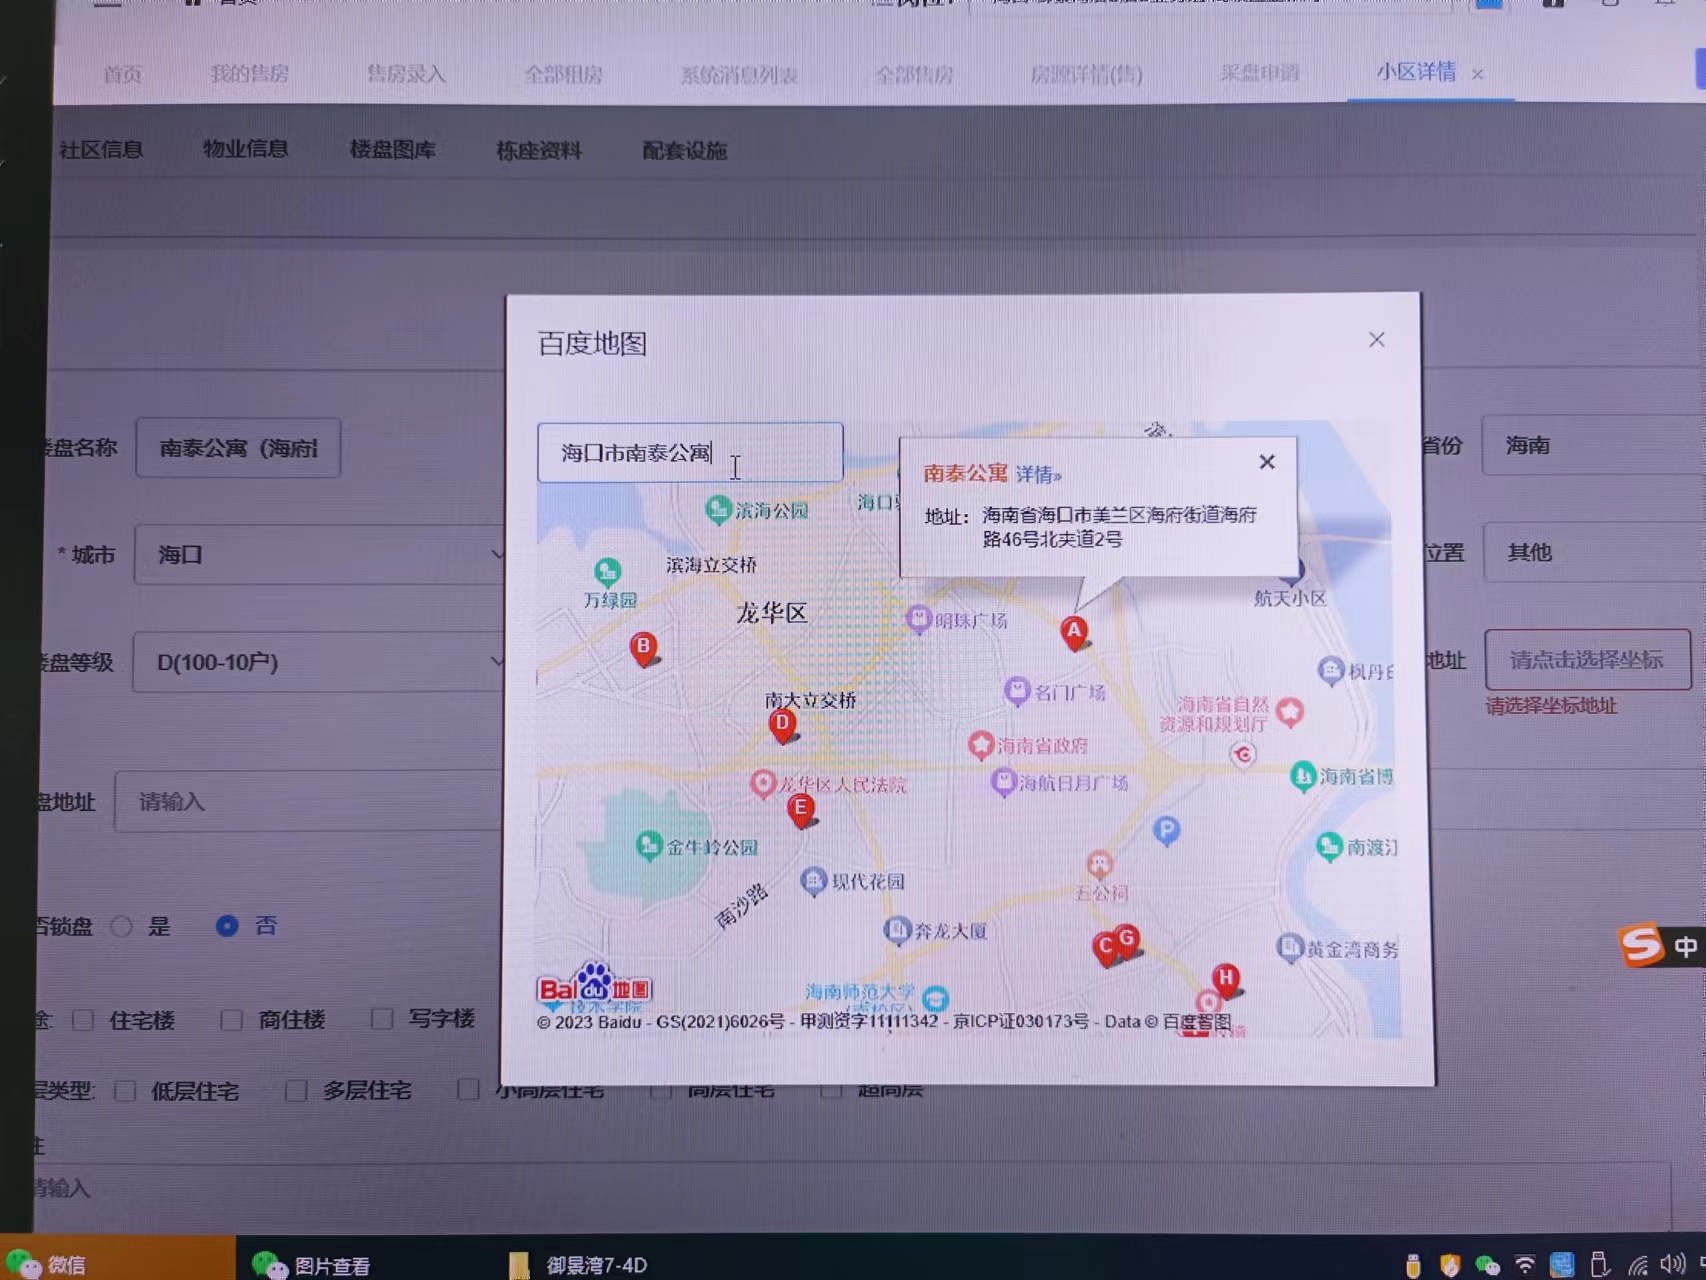
Task: Open the 楼盘等级 dropdown
Action: pyautogui.click(x=320, y=662)
